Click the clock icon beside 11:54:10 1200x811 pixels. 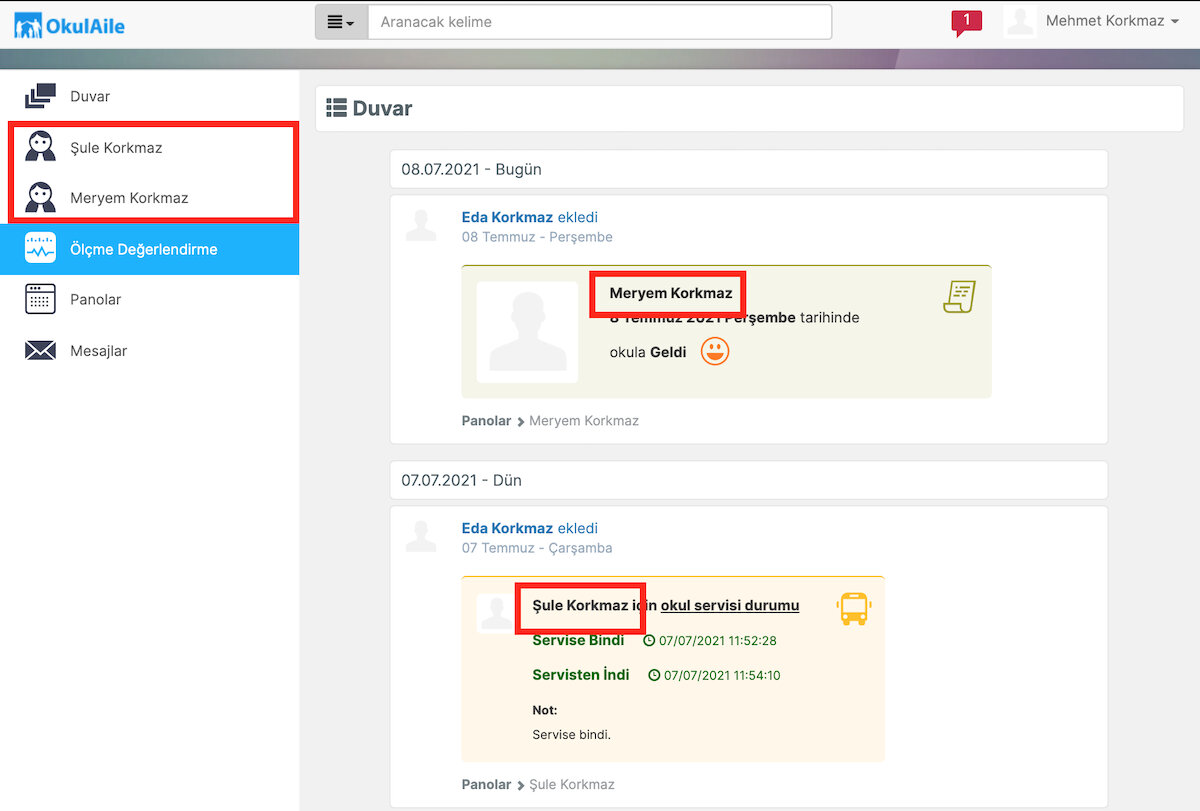coord(654,675)
